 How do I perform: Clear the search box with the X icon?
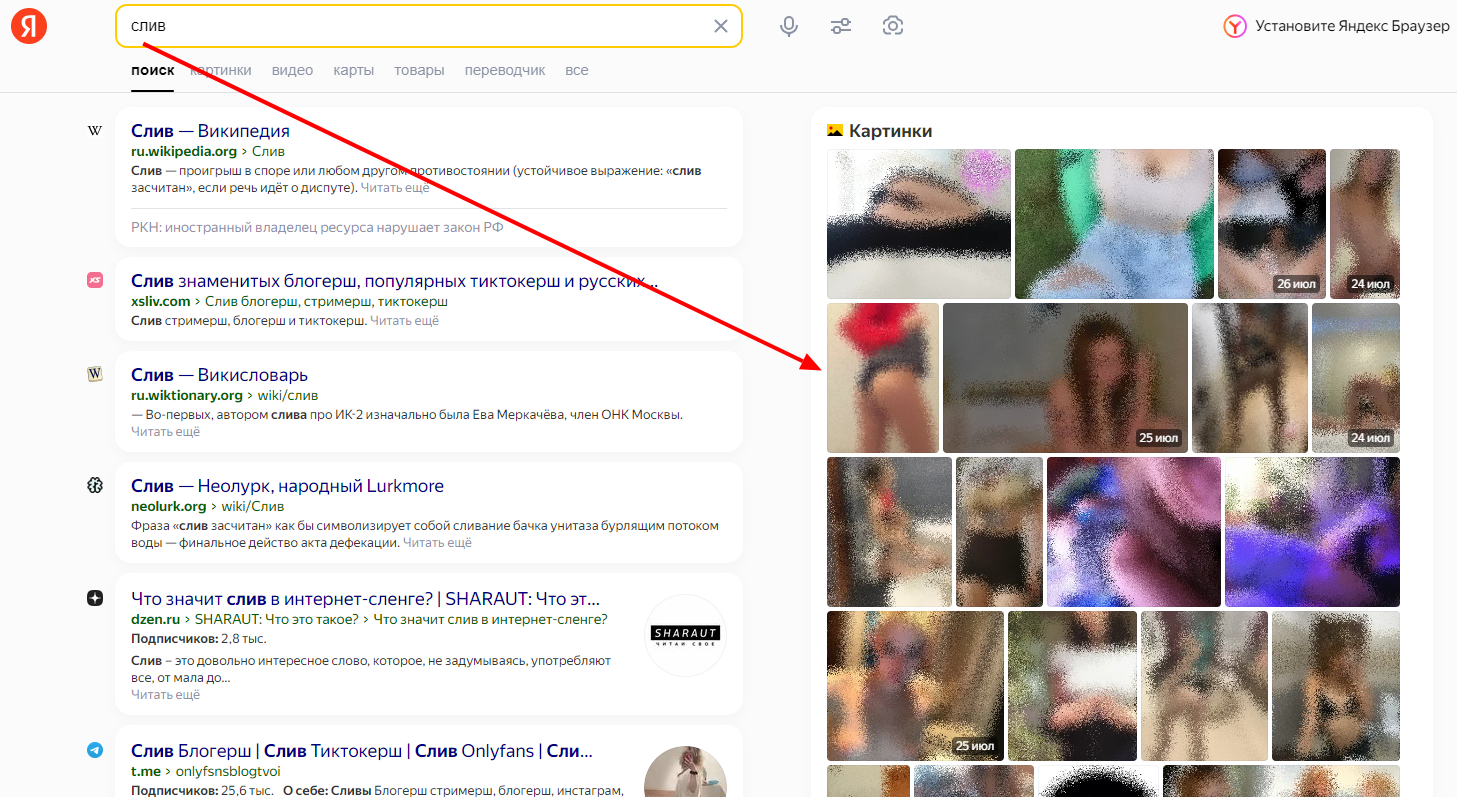[x=720, y=26]
